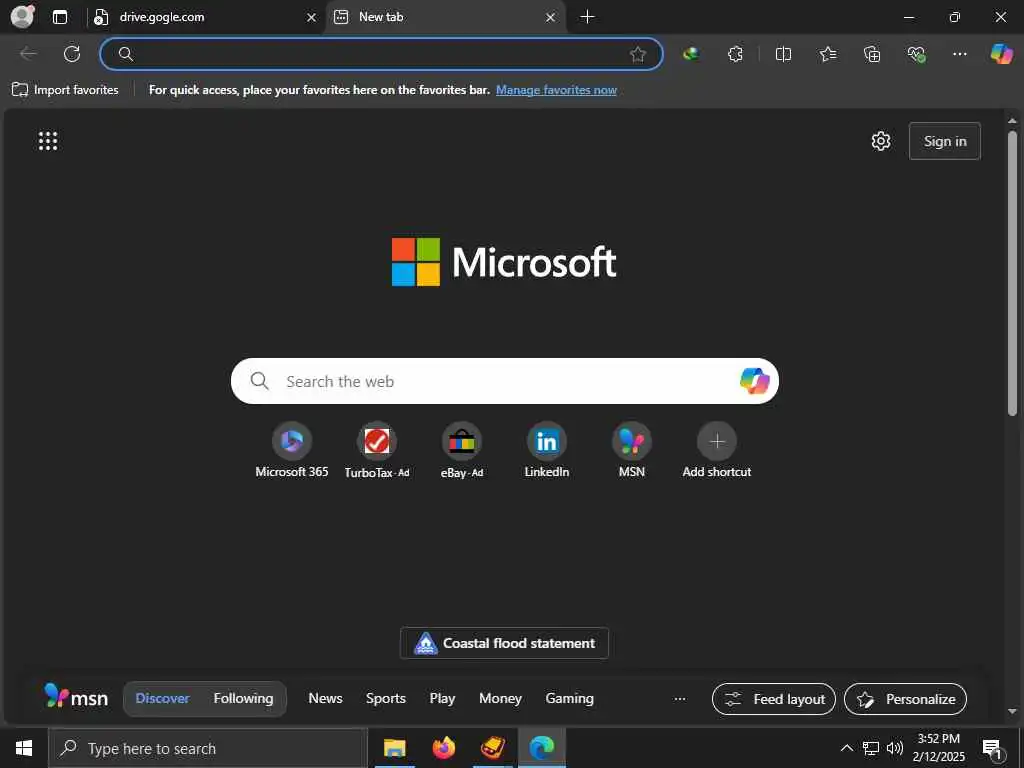
Task: Open the TurboTax shortcut
Action: (377, 451)
